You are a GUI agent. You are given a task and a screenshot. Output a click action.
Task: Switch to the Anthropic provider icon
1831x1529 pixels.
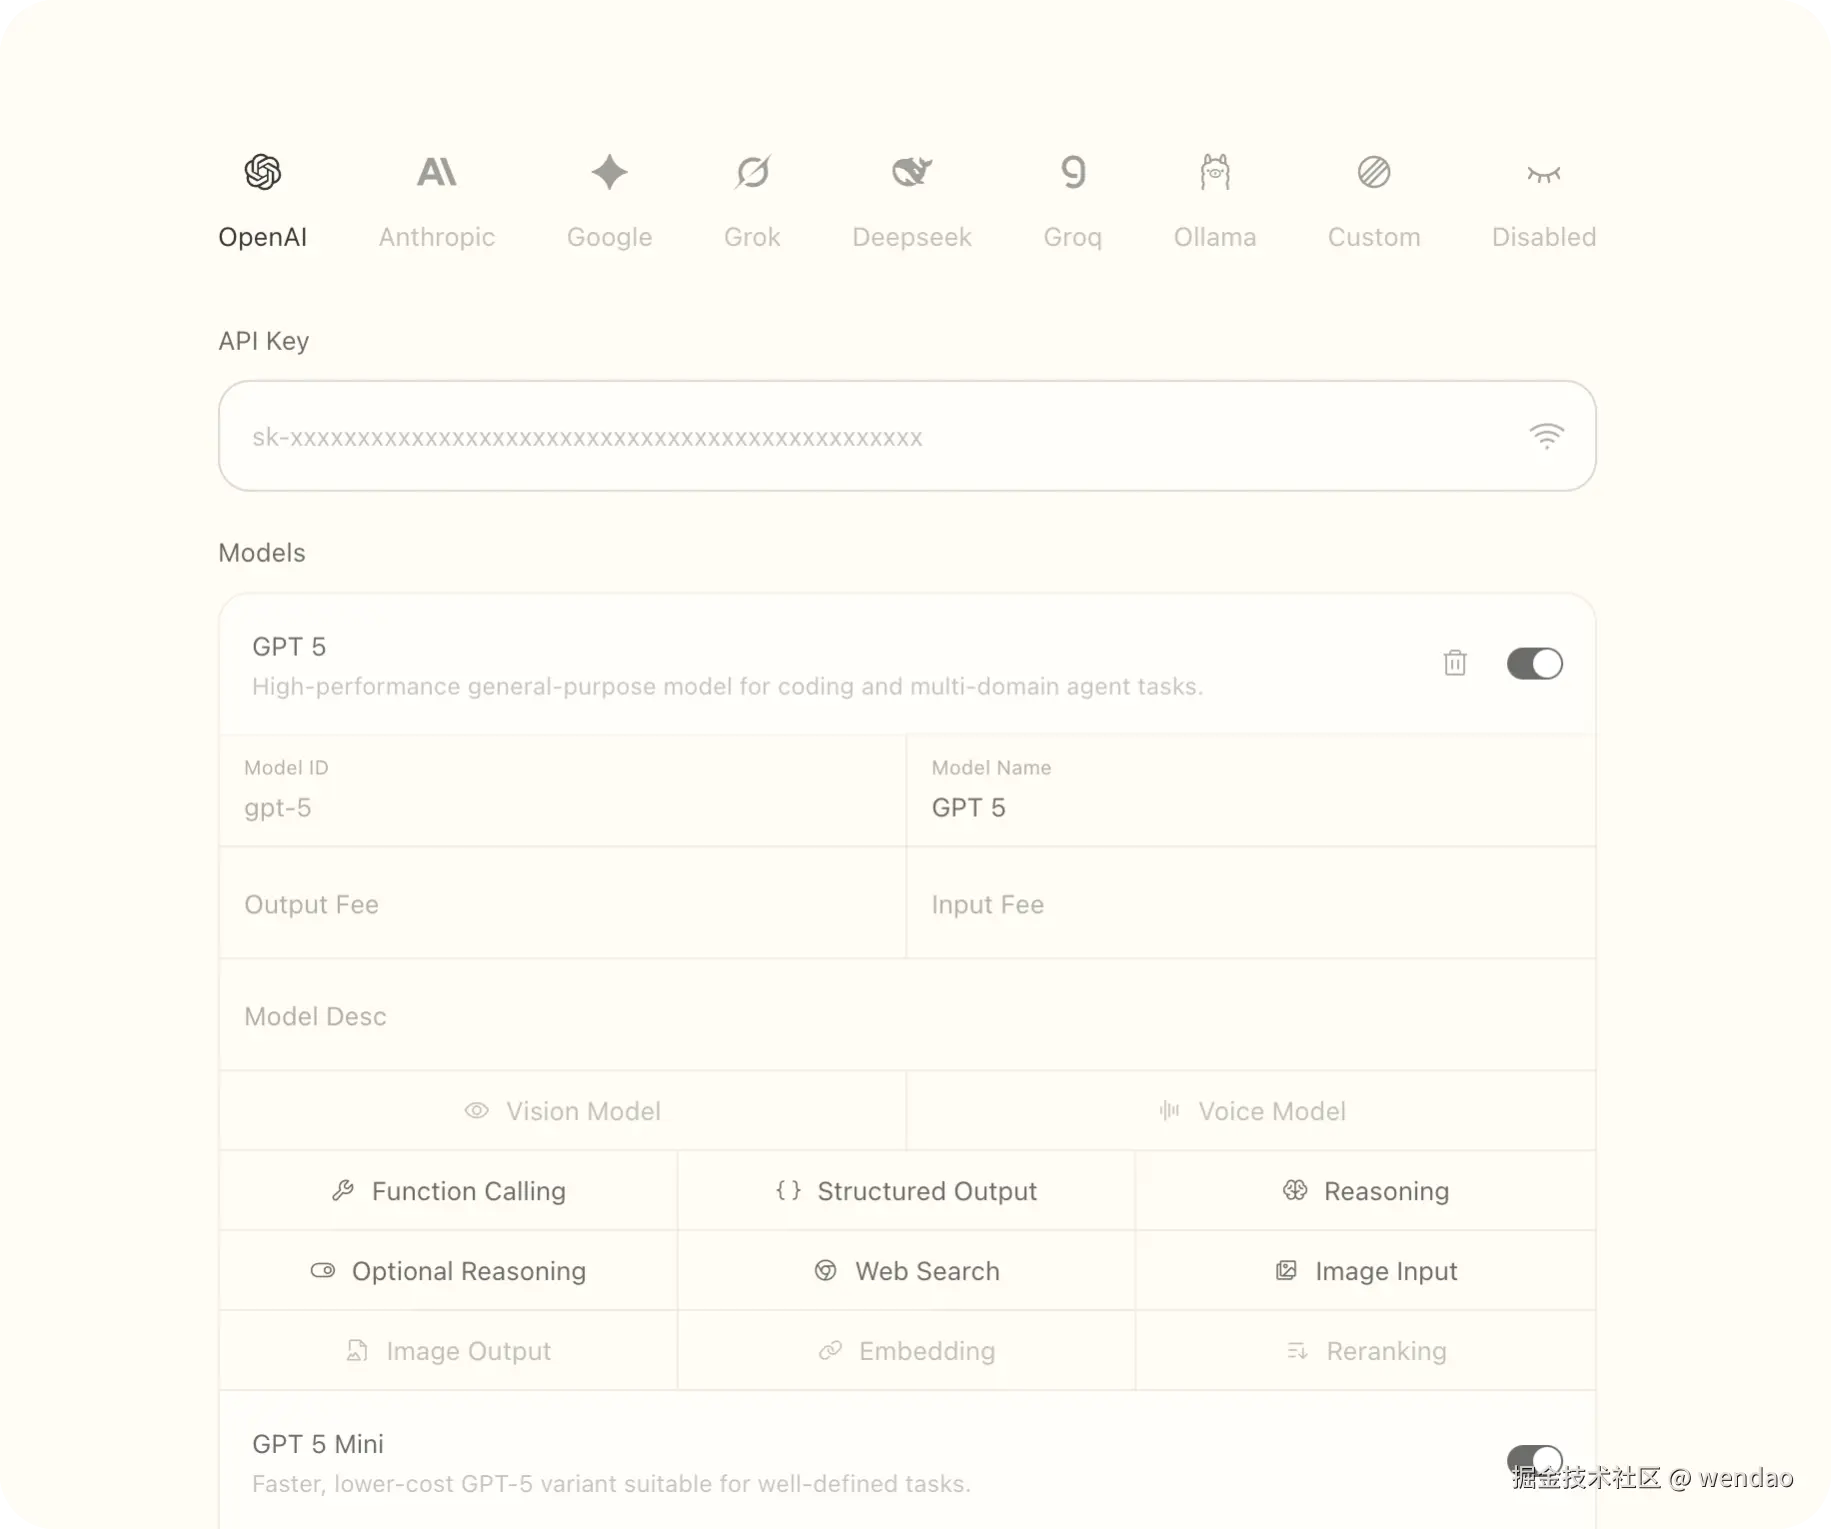[436, 172]
